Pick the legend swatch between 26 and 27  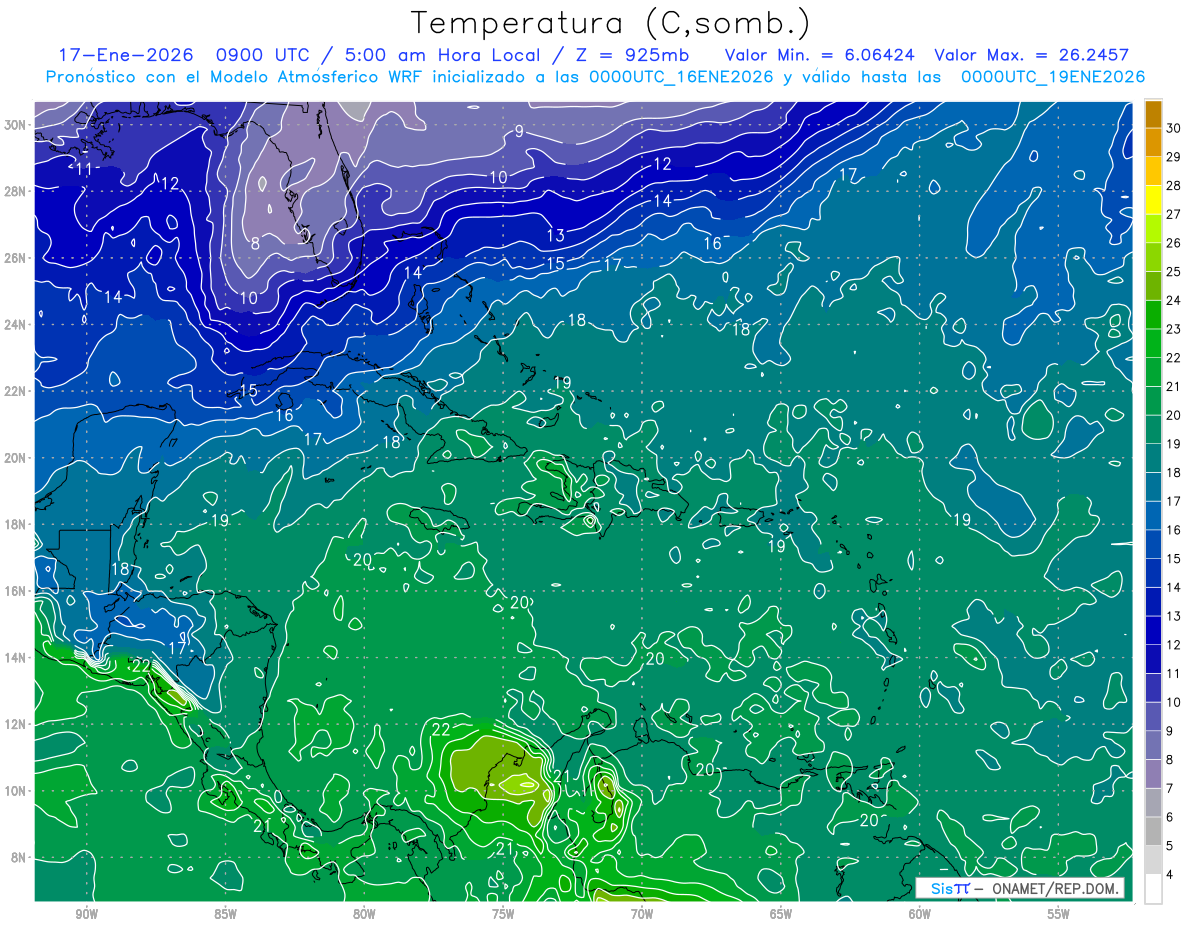pos(1153,228)
